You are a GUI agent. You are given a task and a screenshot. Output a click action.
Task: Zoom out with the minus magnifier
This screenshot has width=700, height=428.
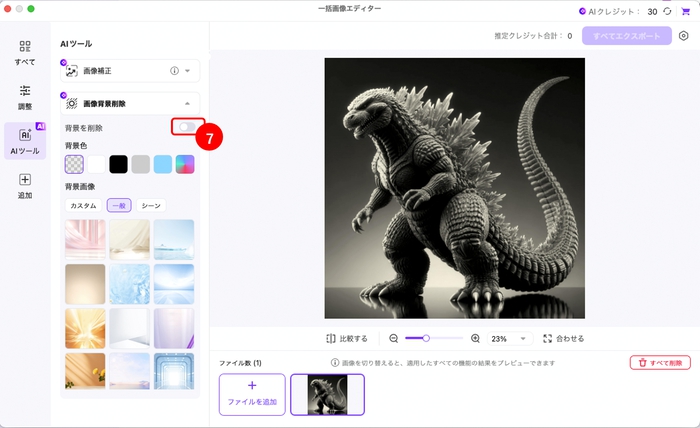(393, 339)
